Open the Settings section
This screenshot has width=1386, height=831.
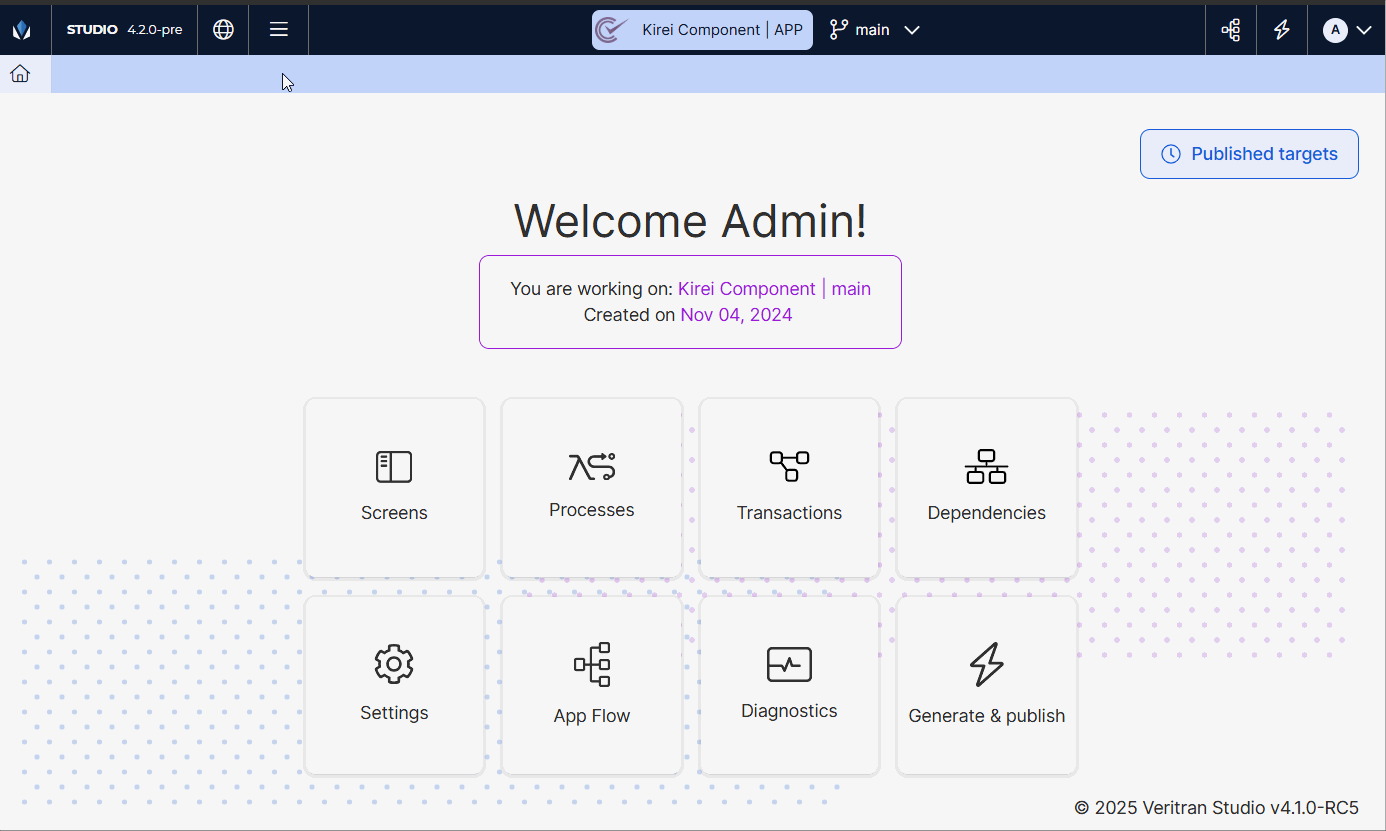coord(394,685)
